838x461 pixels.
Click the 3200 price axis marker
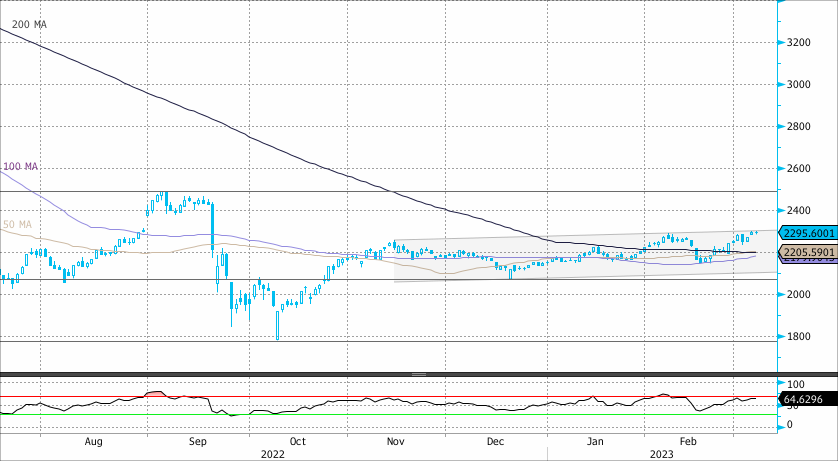[x=799, y=43]
